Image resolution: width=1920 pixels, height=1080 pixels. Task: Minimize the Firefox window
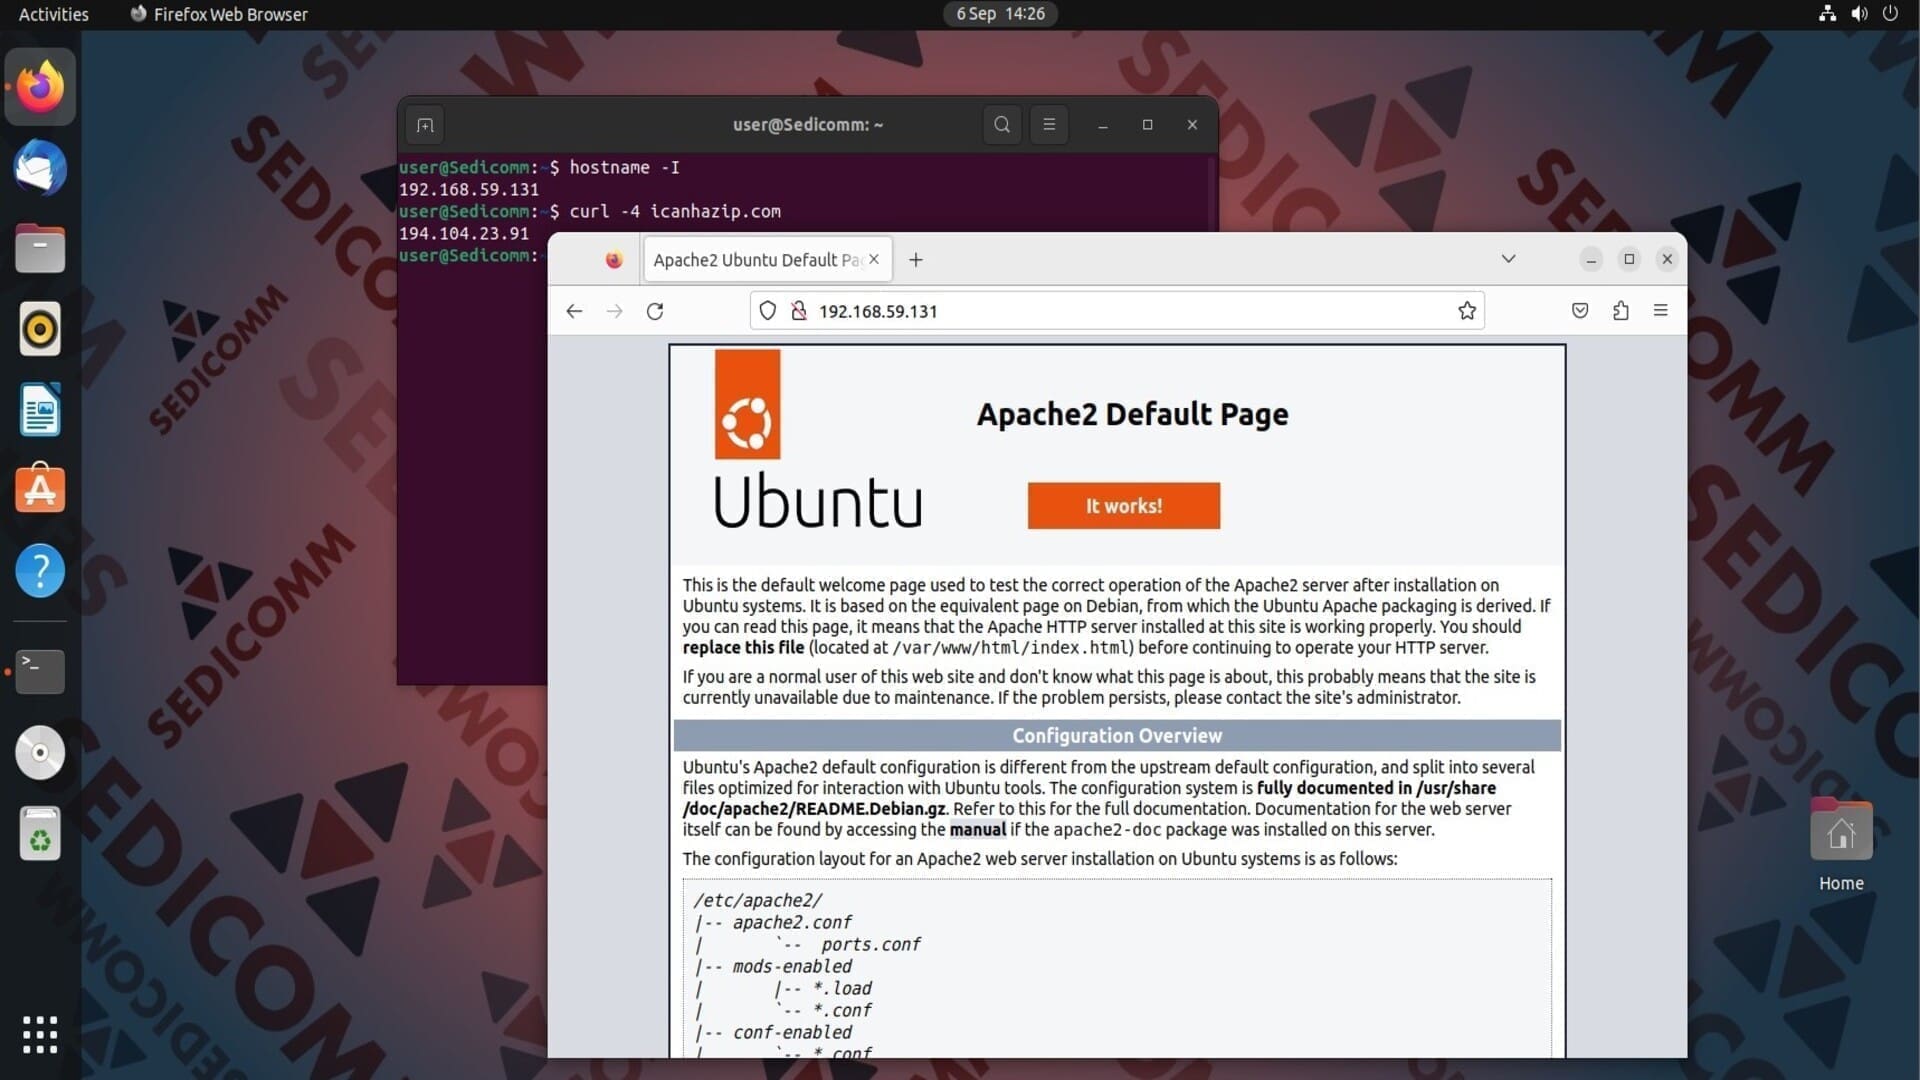1591,260
